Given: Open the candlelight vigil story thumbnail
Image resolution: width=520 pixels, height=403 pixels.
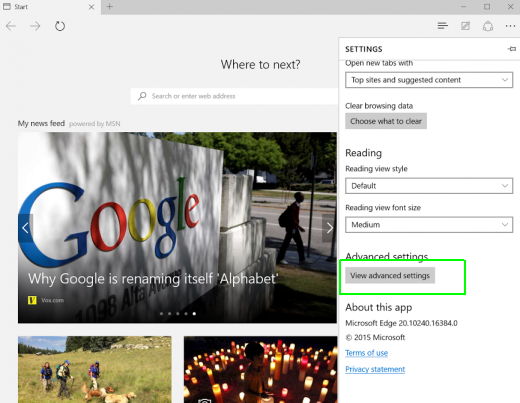Looking at the screenshot, I should click(x=260, y=369).
